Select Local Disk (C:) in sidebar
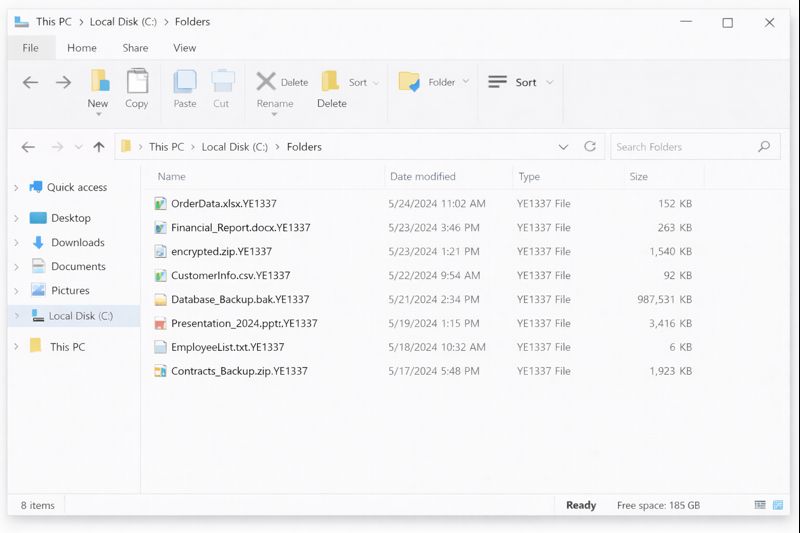Viewport: 800px width, 533px height. tap(73, 316)
